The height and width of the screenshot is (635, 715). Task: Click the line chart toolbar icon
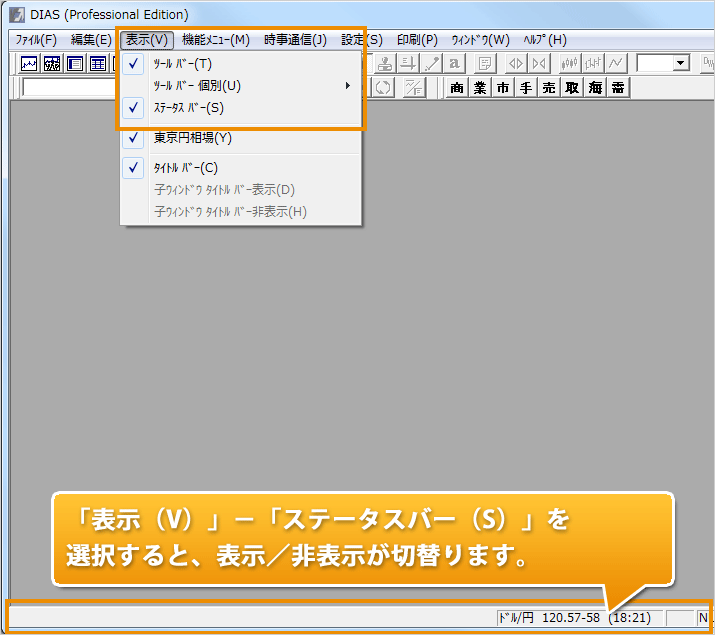coord(30,64)
